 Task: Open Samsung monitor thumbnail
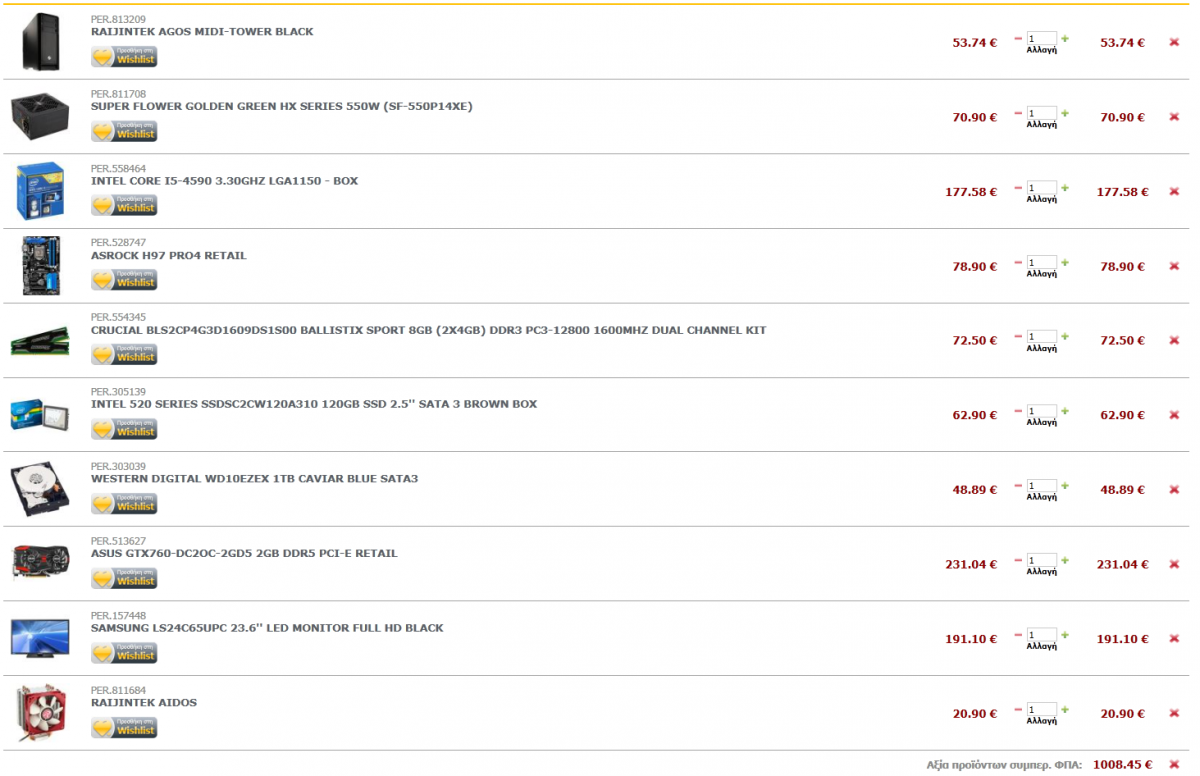[40, 638]
